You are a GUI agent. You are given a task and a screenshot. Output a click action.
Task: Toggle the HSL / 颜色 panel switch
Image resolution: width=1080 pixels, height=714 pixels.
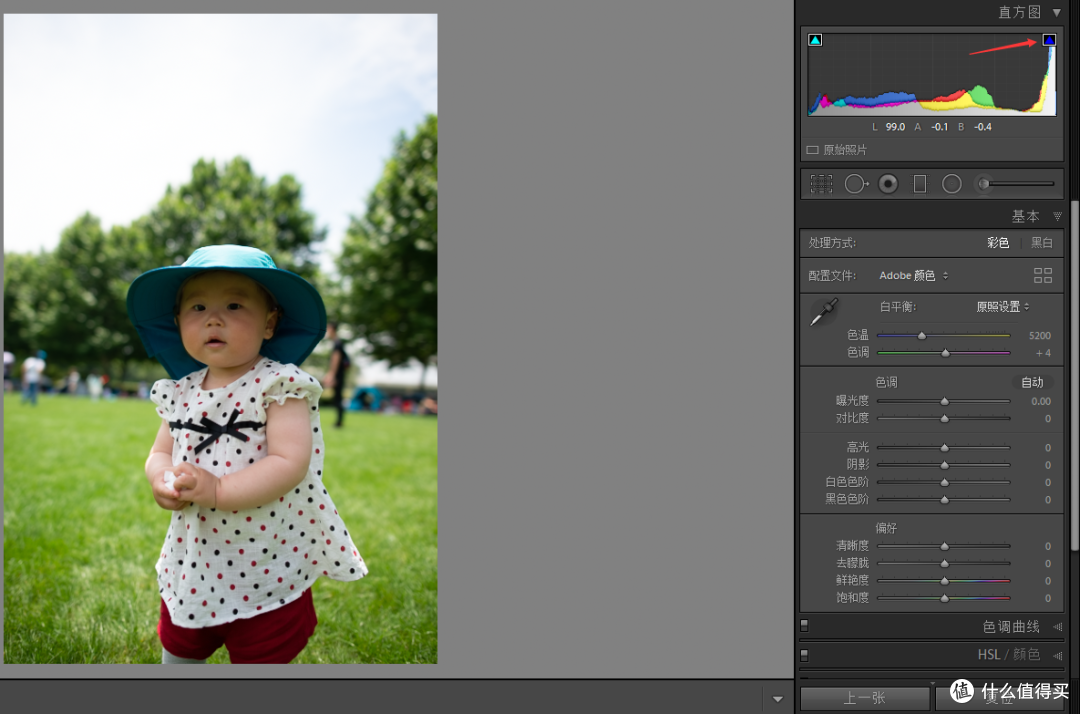pos(804,654)
